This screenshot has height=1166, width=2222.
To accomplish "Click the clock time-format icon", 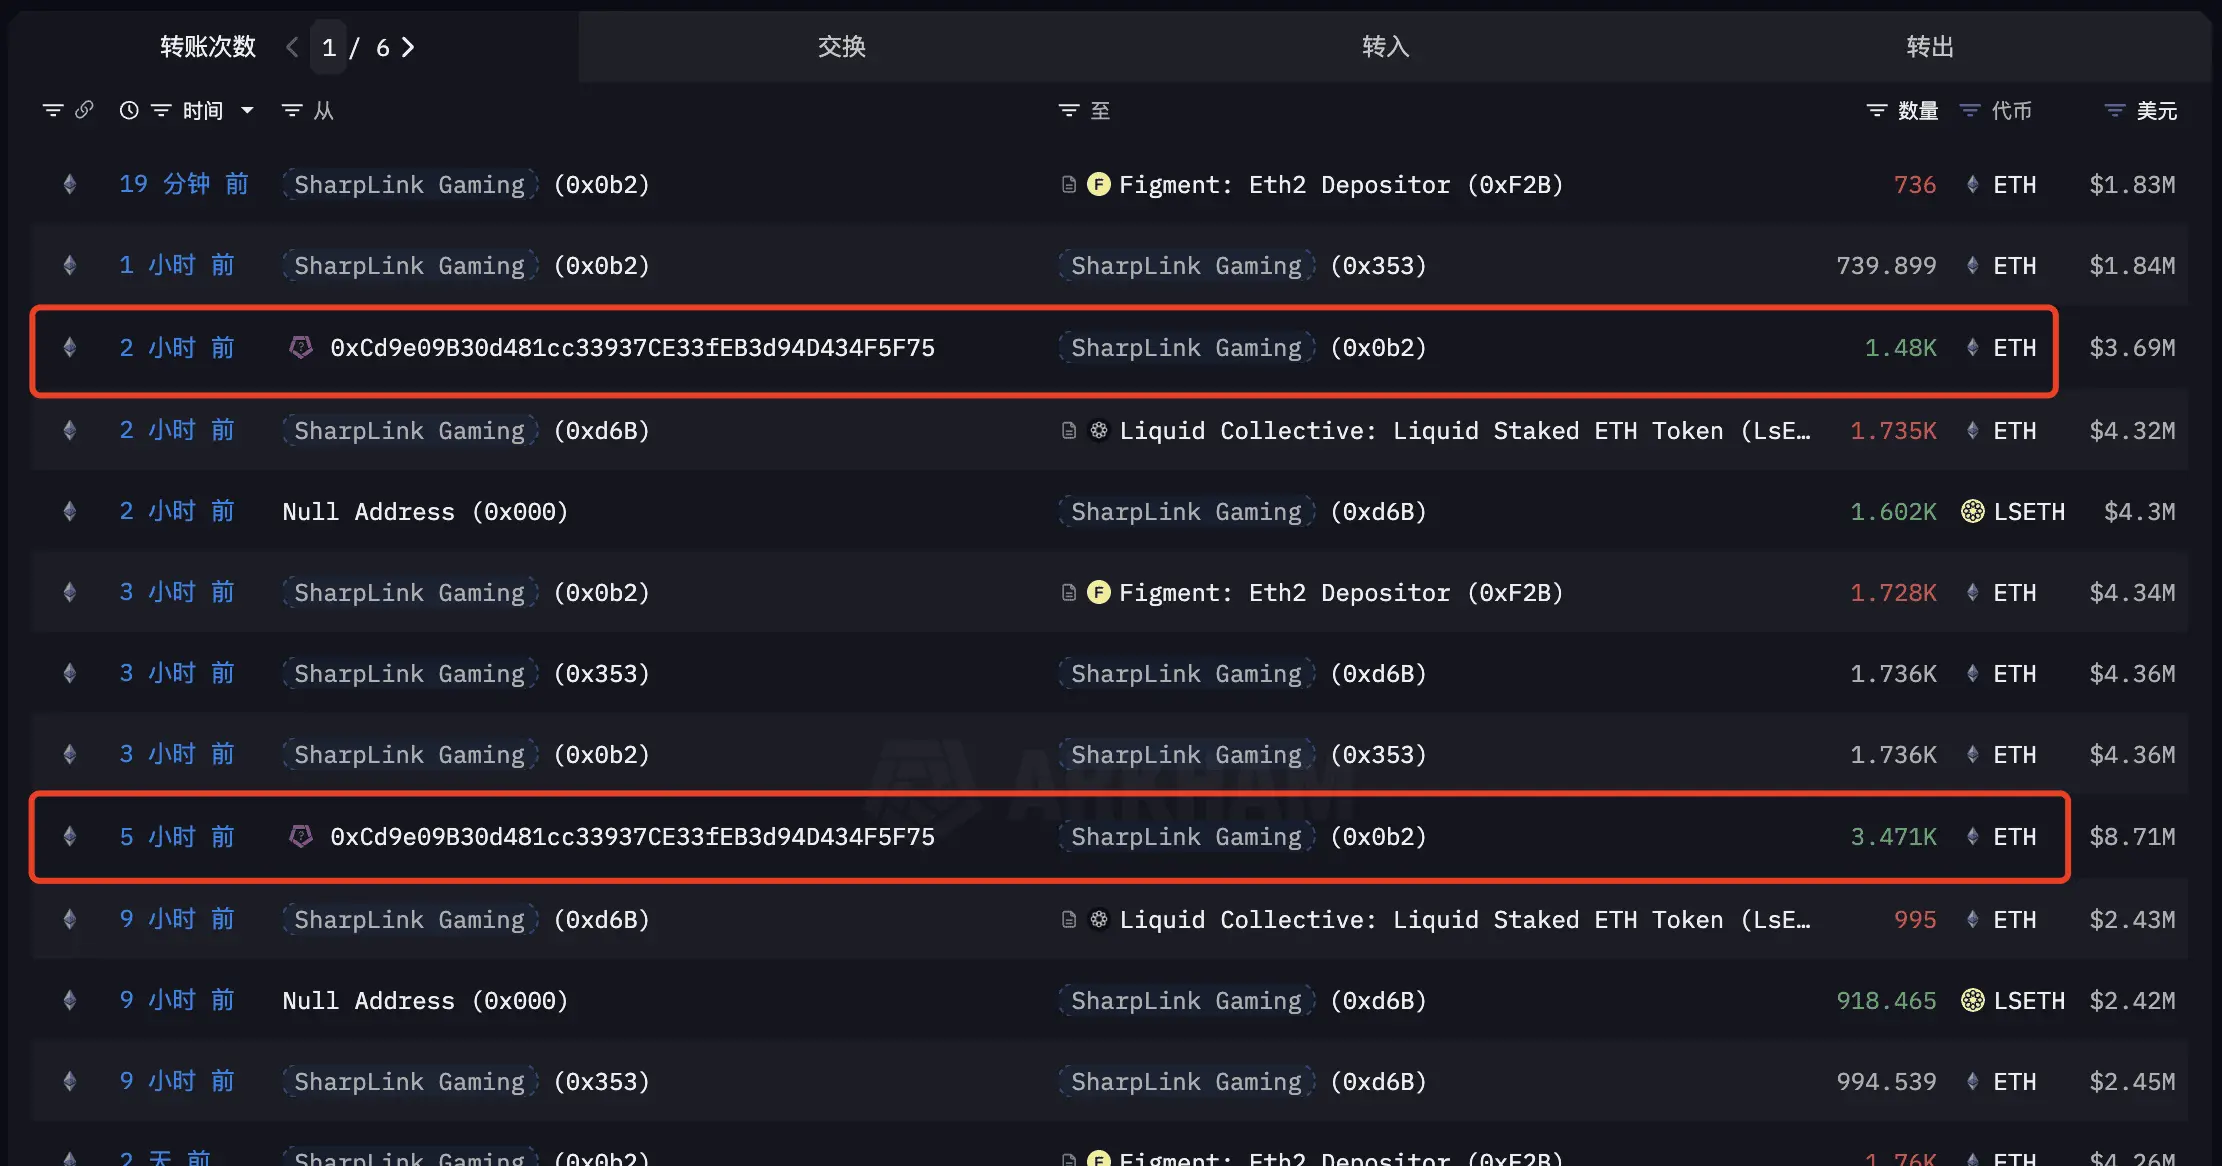I will tap(129, 110).
